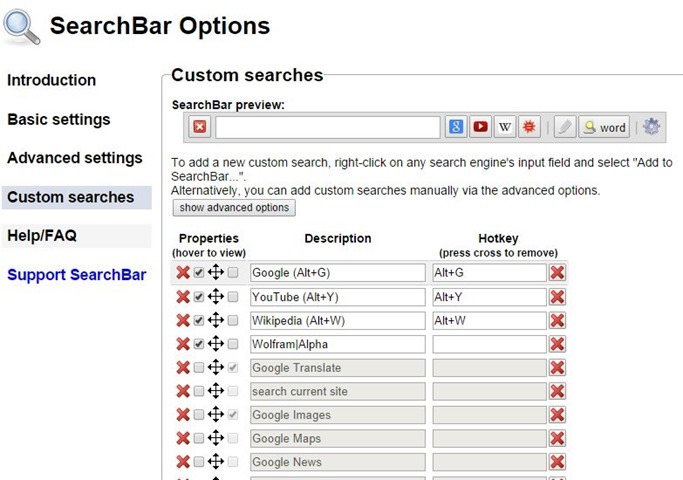Delete the Google Translate search entry
This screenshot has height=480, width=683.
(183, 368)
